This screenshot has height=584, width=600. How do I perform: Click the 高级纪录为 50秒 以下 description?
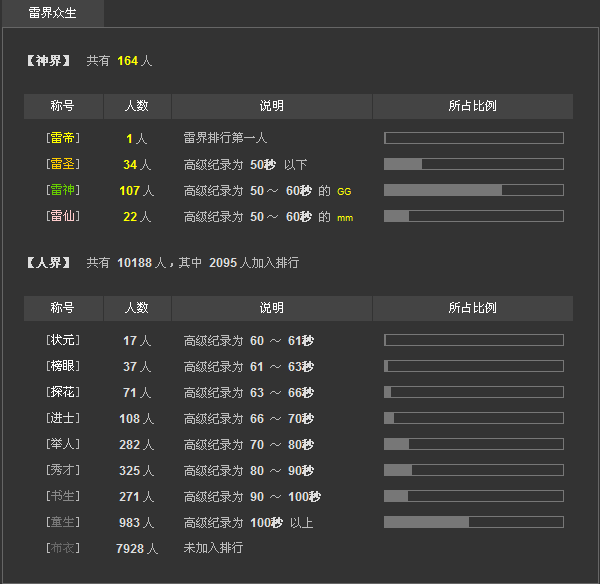[245, 165]
